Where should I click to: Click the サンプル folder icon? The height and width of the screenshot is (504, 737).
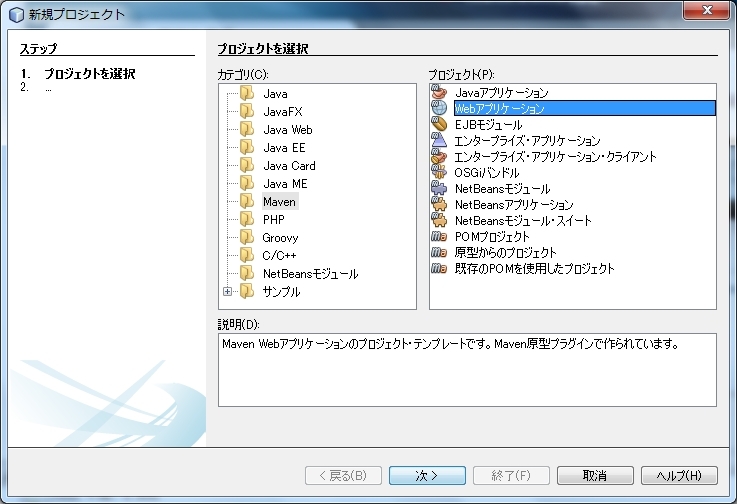pyautogui.click(x=247, y=291)
